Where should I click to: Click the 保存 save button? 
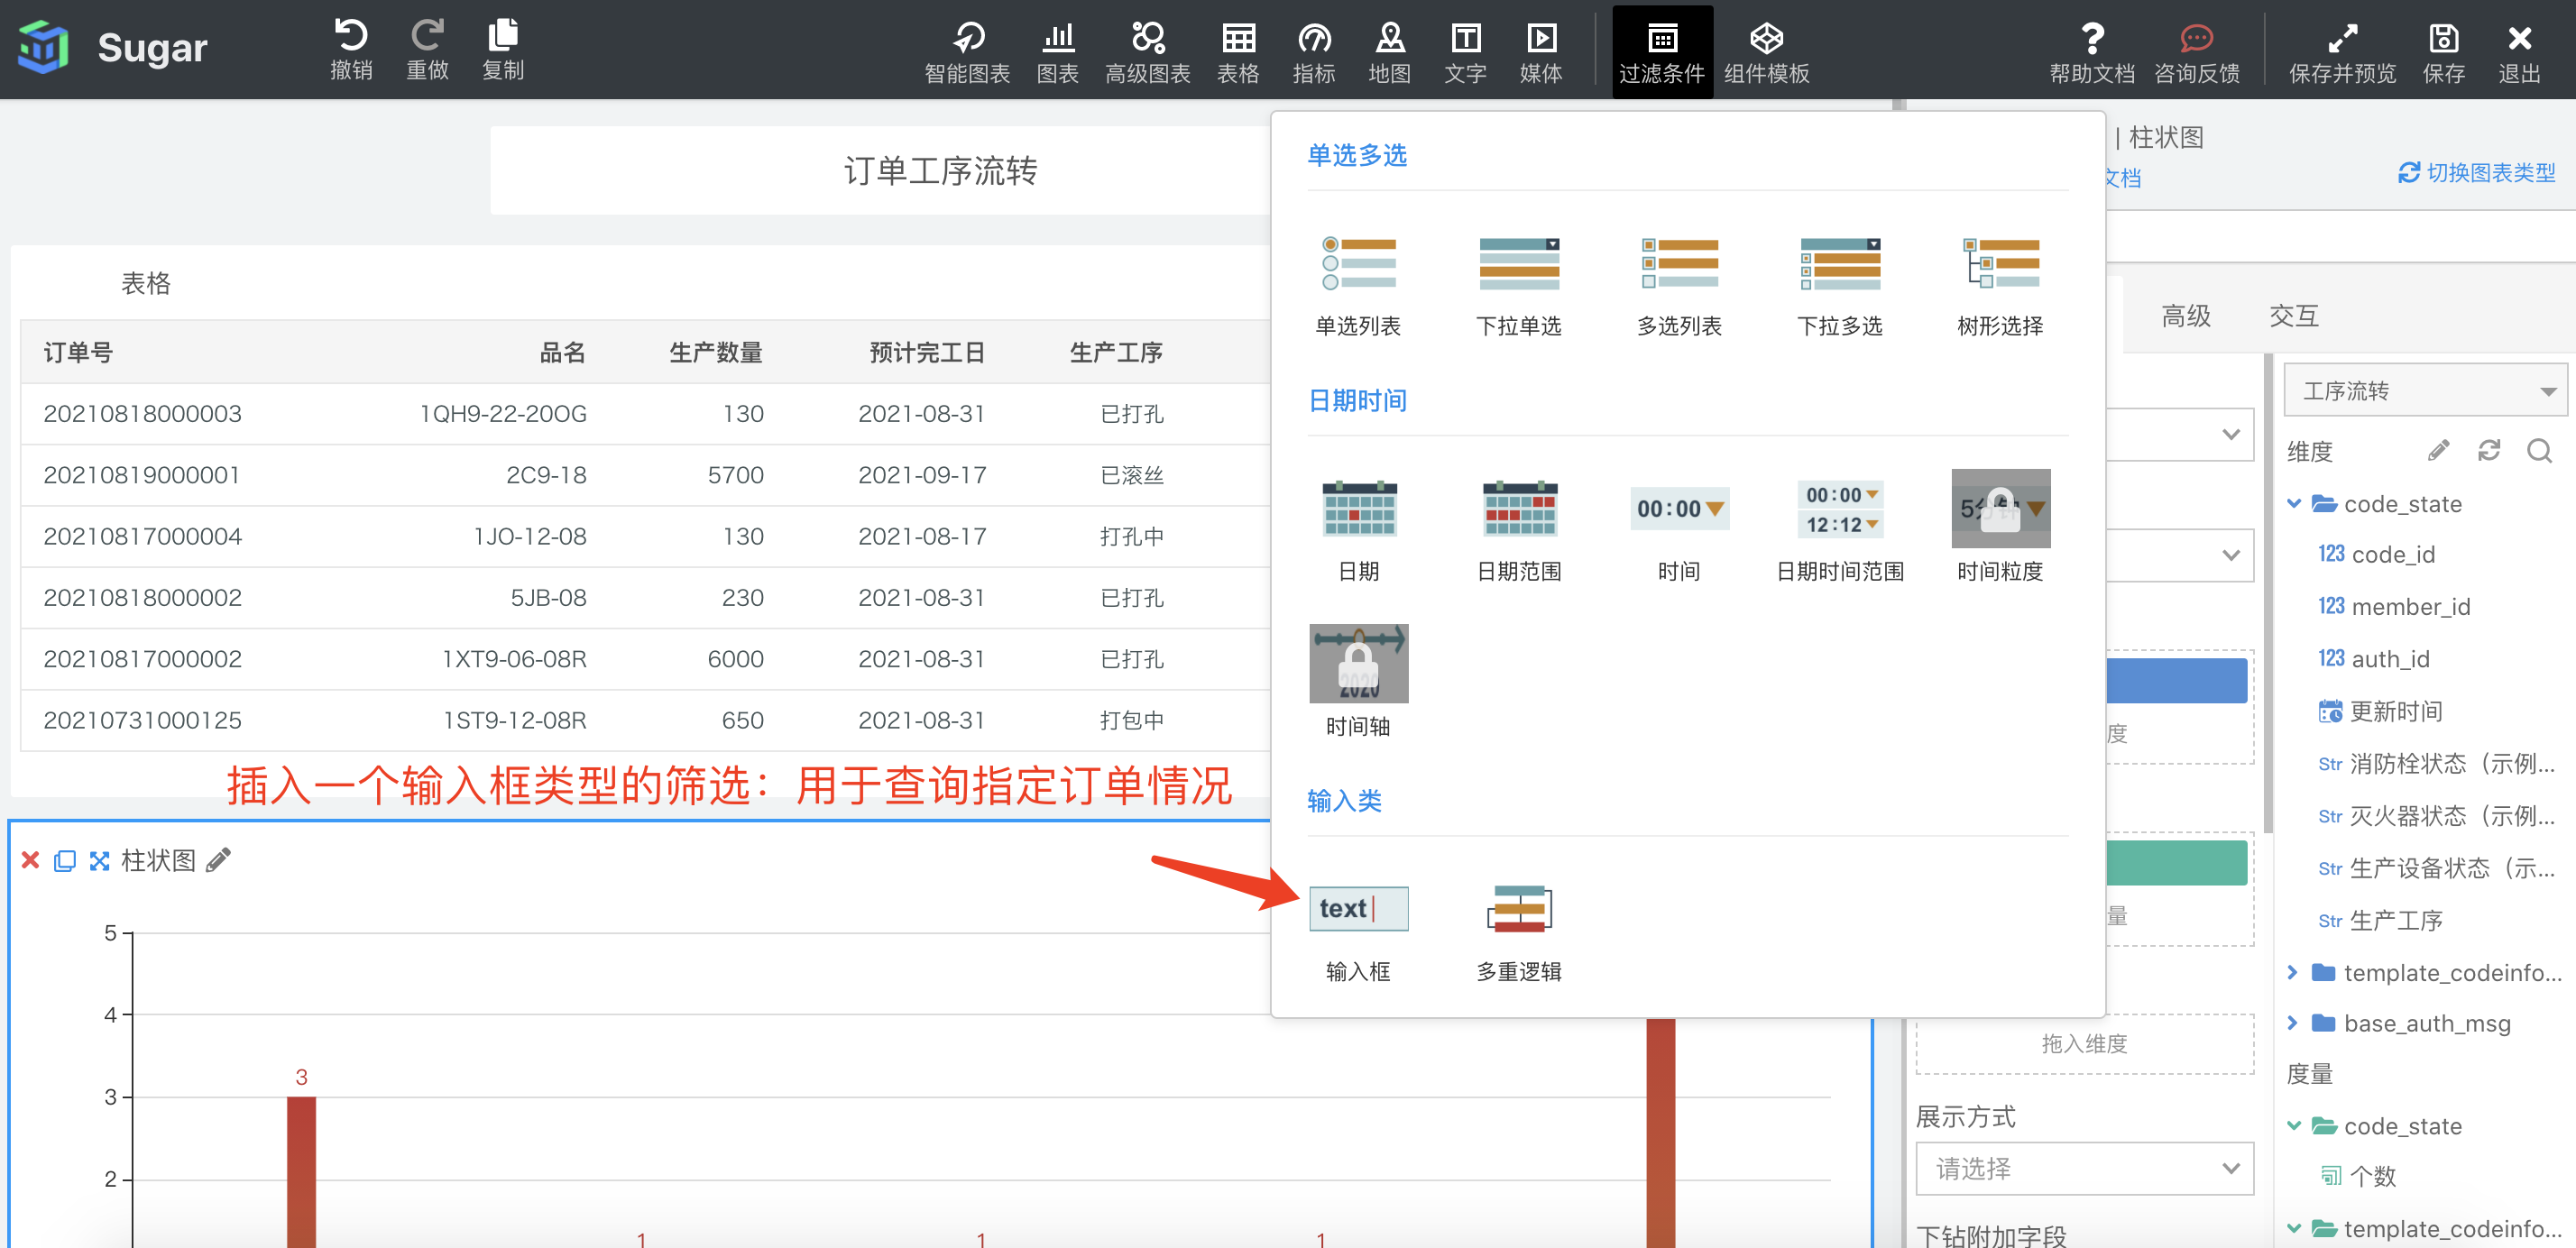[2443, 52]
